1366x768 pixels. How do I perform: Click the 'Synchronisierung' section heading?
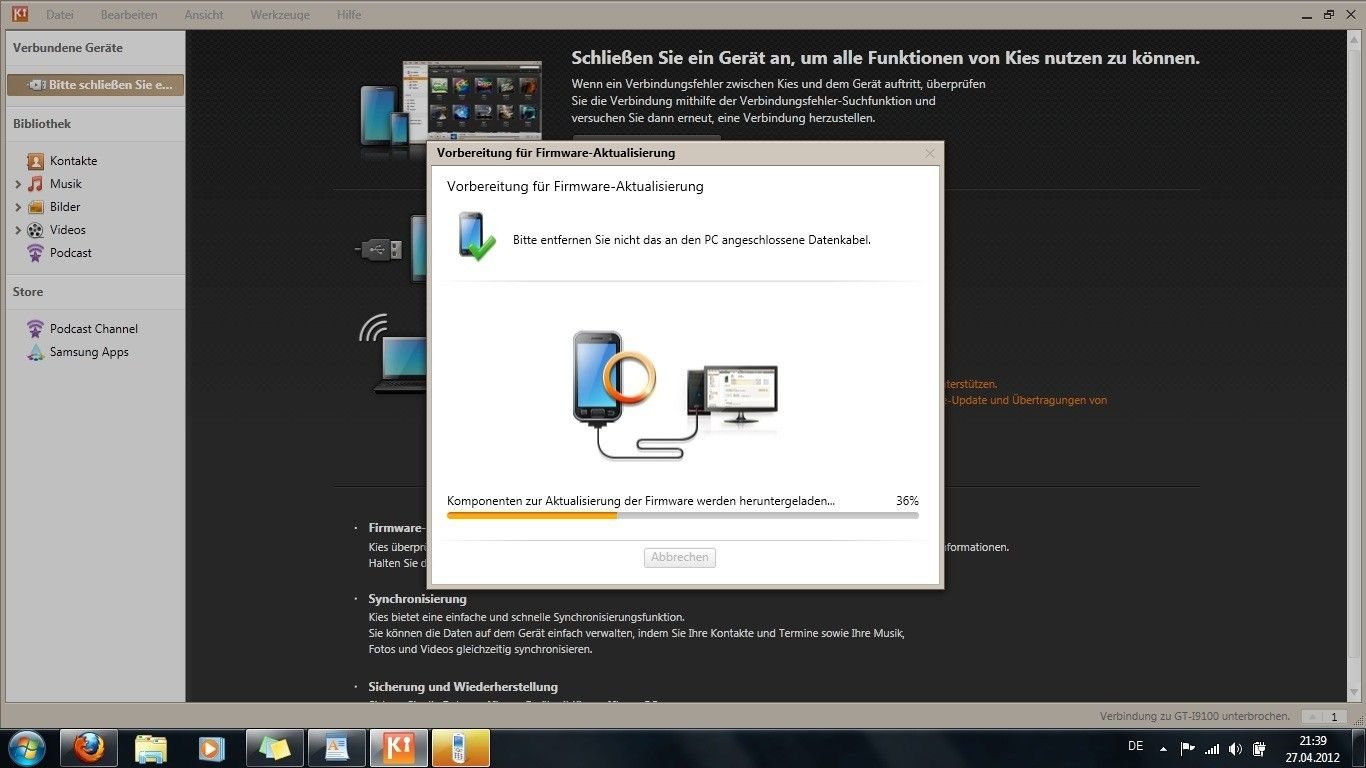418,599
